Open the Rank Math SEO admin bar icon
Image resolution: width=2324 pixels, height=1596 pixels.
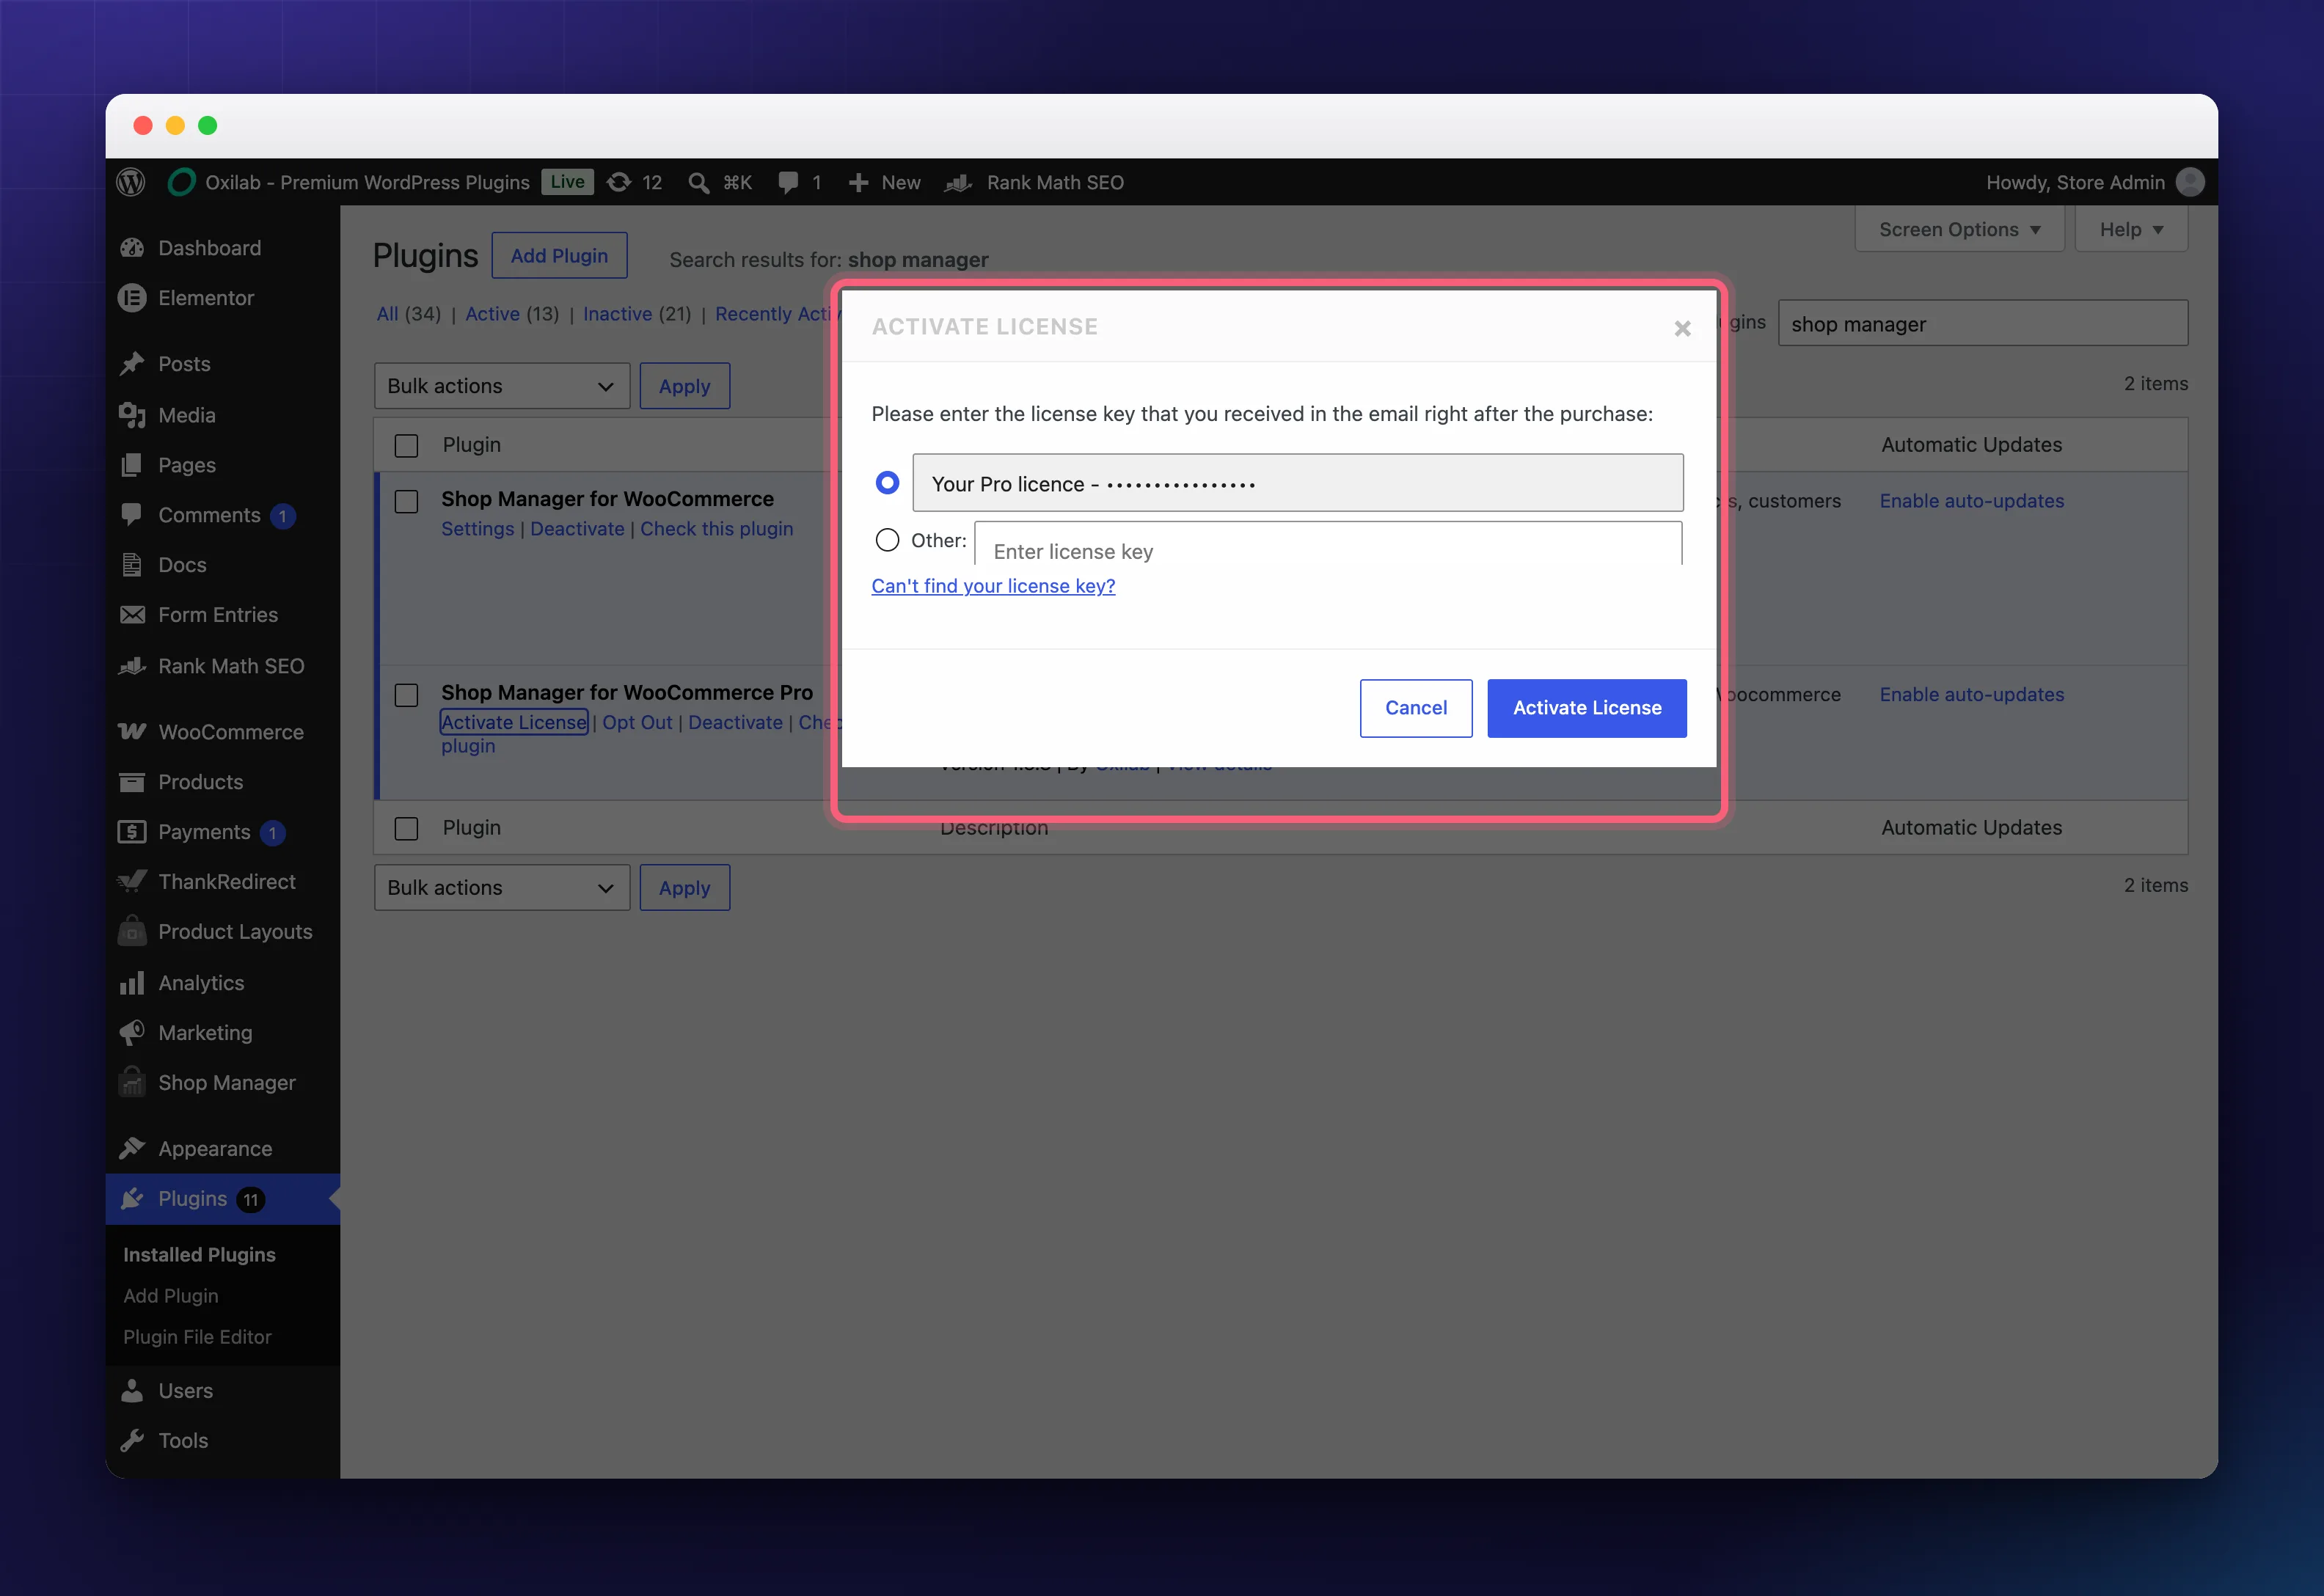click(958, 182)
